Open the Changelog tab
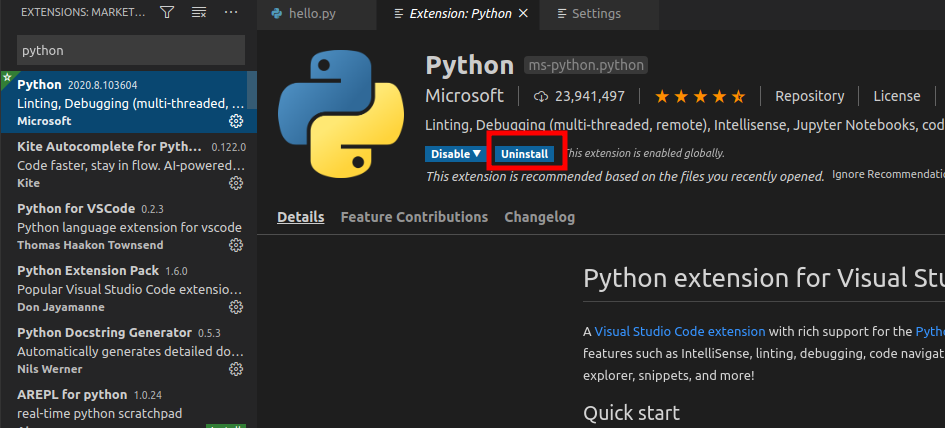The width and height of the screenshot is (945, 428). [539, 217]
